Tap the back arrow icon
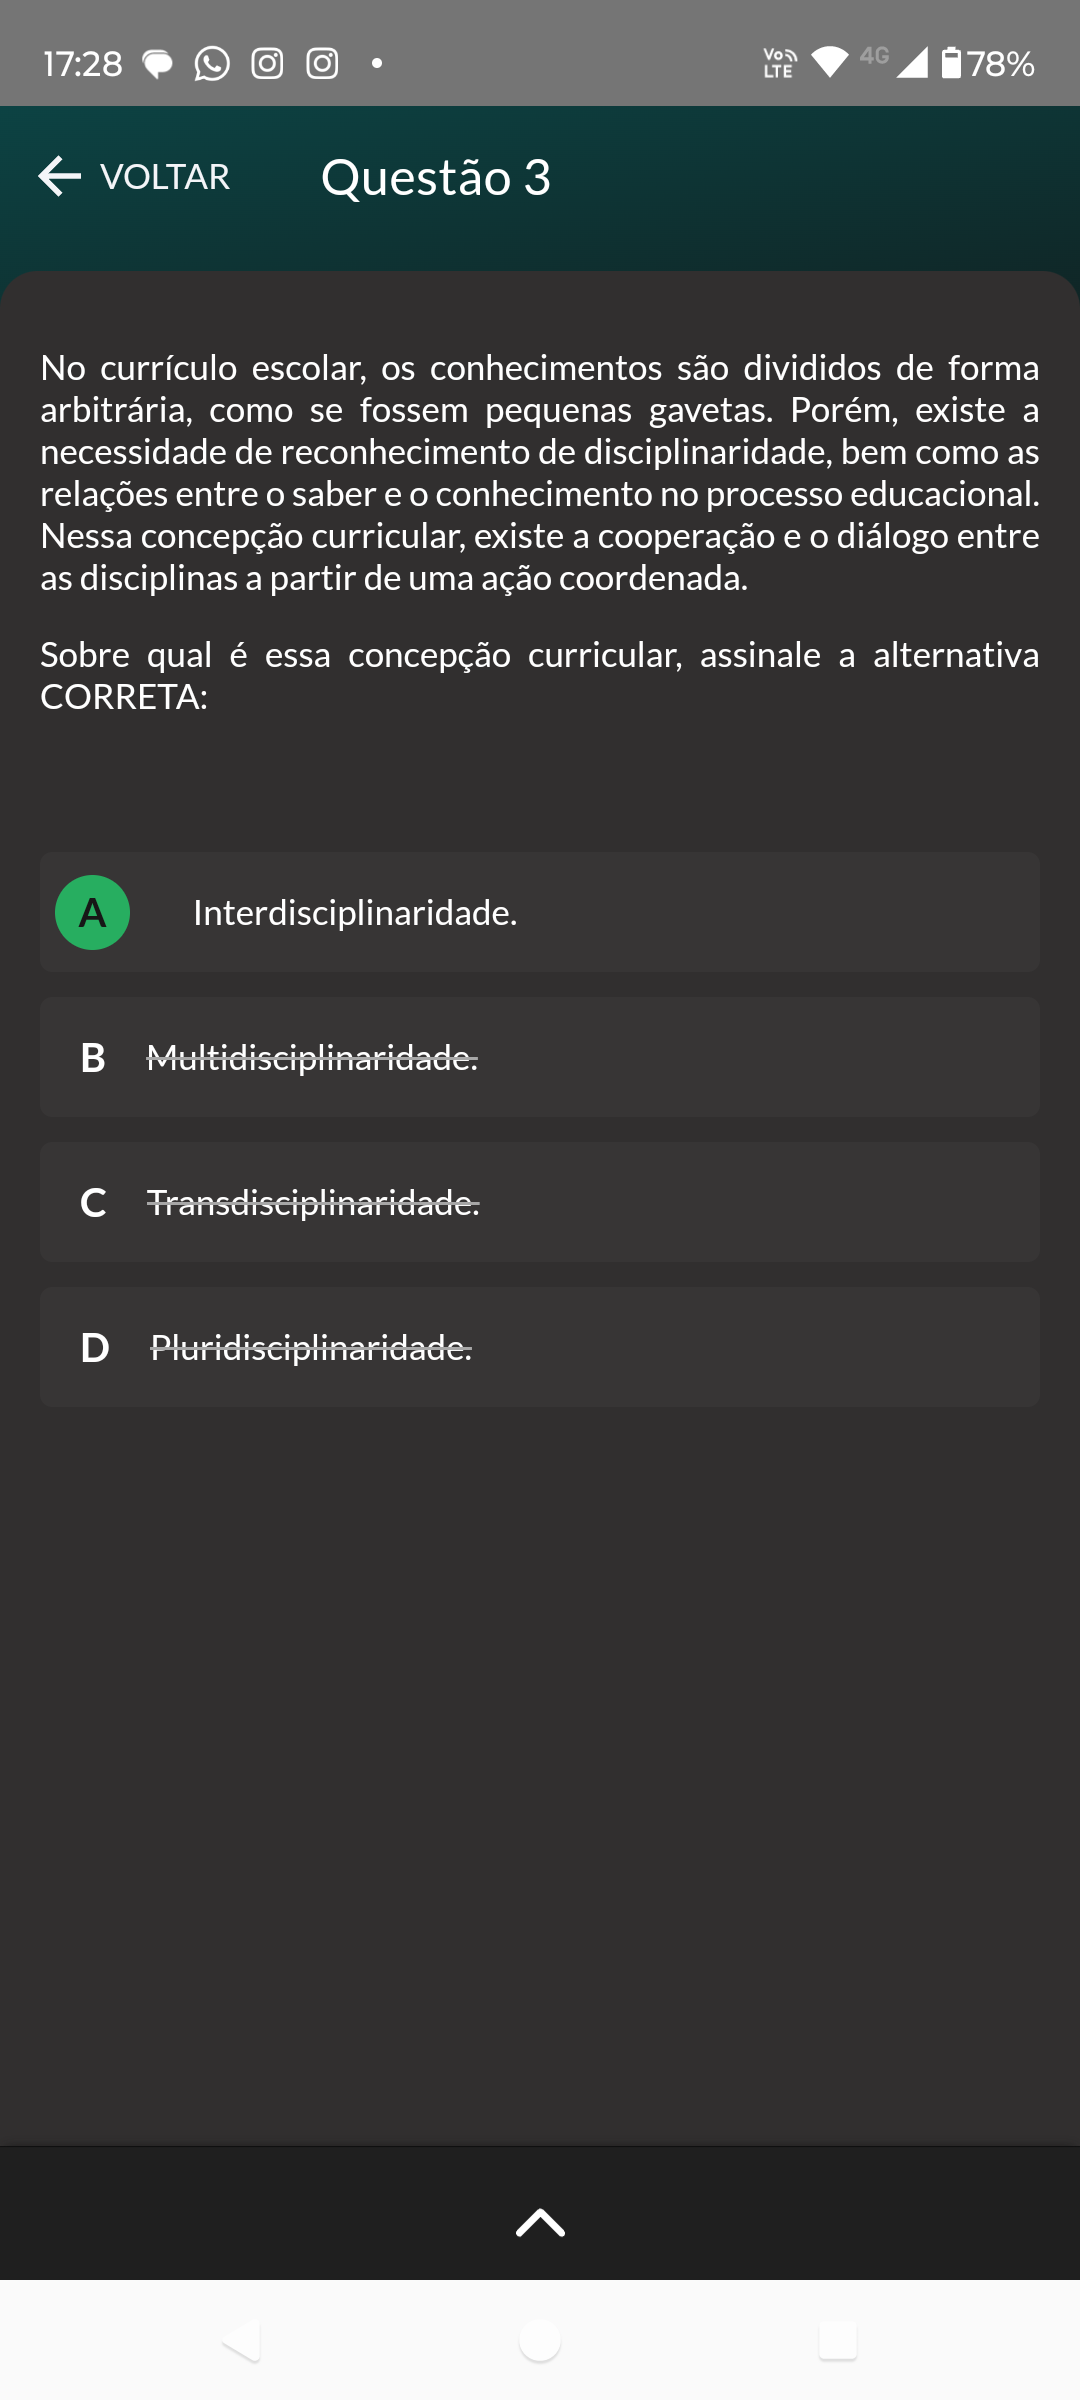The width and height of the screenshot is (1080, 2400). click(x=60, y=176)
